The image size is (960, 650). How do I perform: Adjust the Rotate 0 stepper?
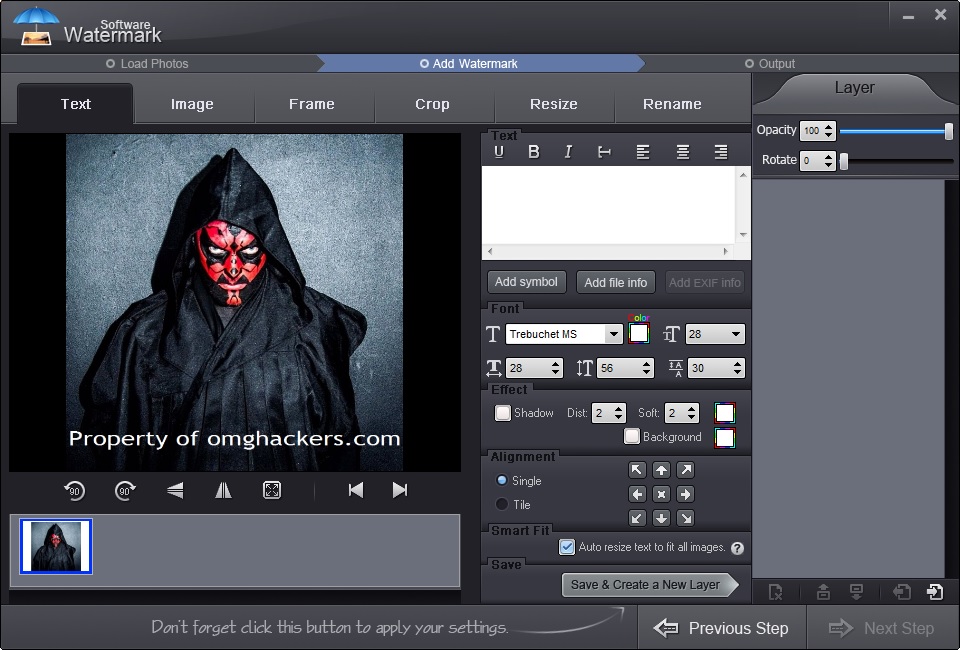point(828,160)
